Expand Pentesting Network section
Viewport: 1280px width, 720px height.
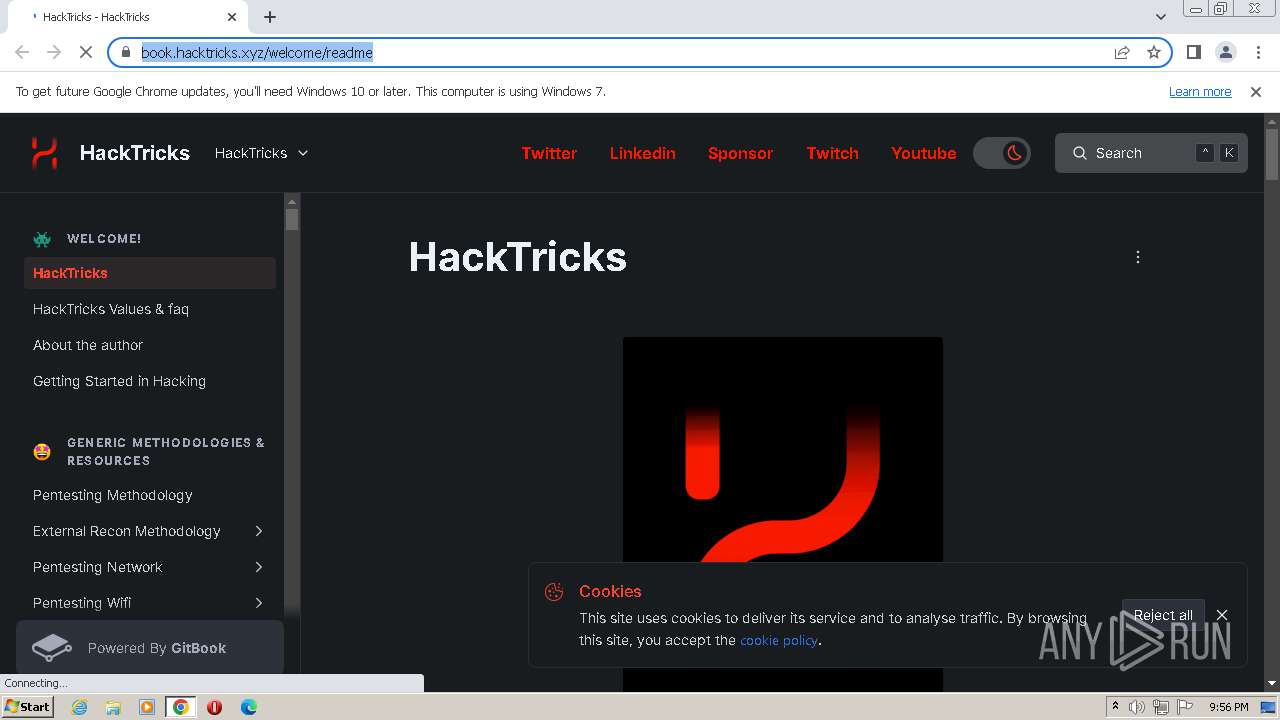click(258, 567)
